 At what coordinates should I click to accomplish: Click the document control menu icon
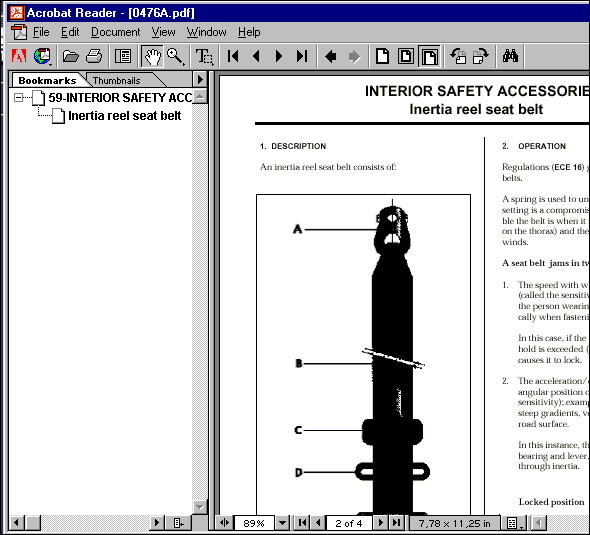tap(19, 32)
